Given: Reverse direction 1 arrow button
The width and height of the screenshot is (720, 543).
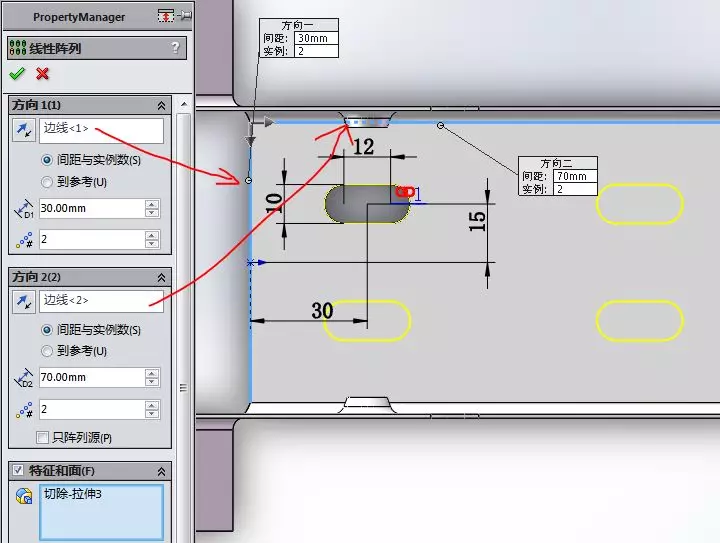Looking at the screenshot, I should point(24,130).
